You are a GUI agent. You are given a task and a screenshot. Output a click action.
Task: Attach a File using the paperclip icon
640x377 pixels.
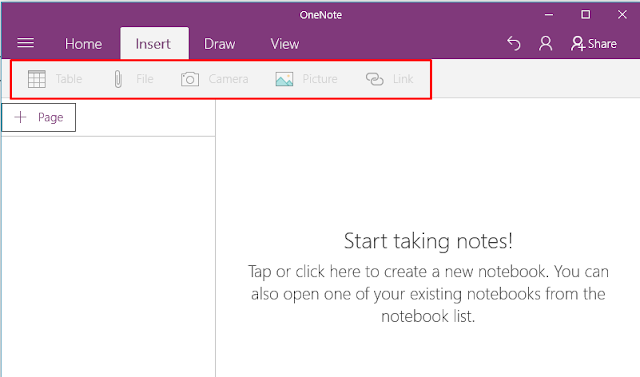coord(133,79)
